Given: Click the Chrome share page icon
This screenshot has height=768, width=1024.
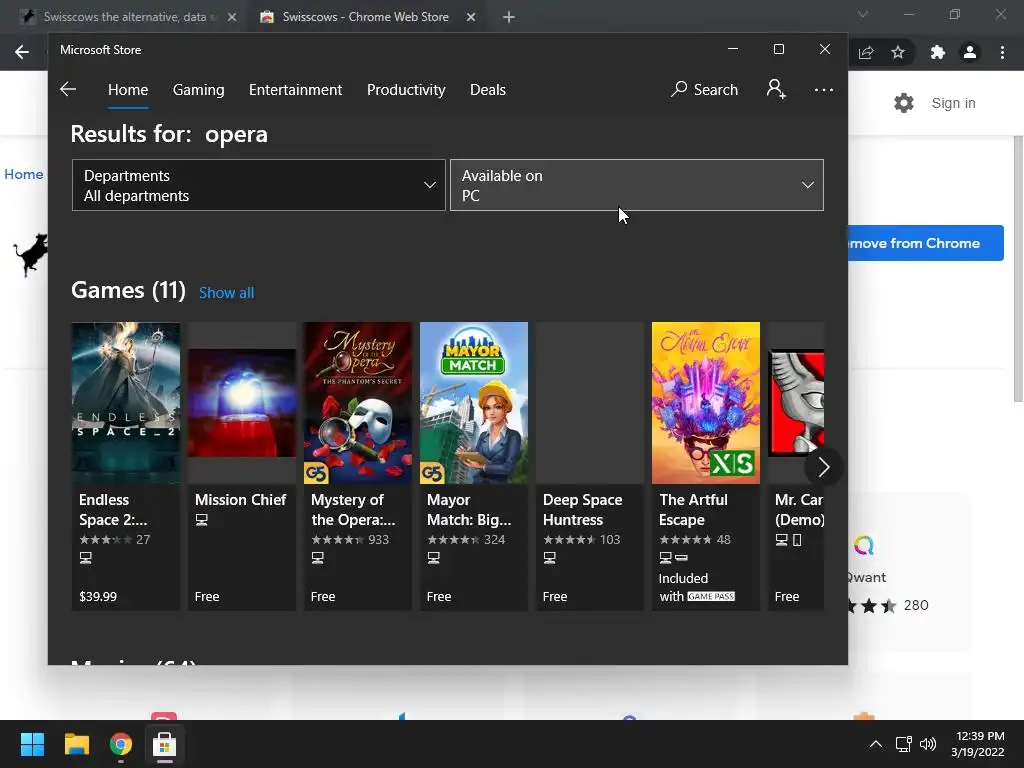Looking at the screenshot, I should click(x=866, y=52).
